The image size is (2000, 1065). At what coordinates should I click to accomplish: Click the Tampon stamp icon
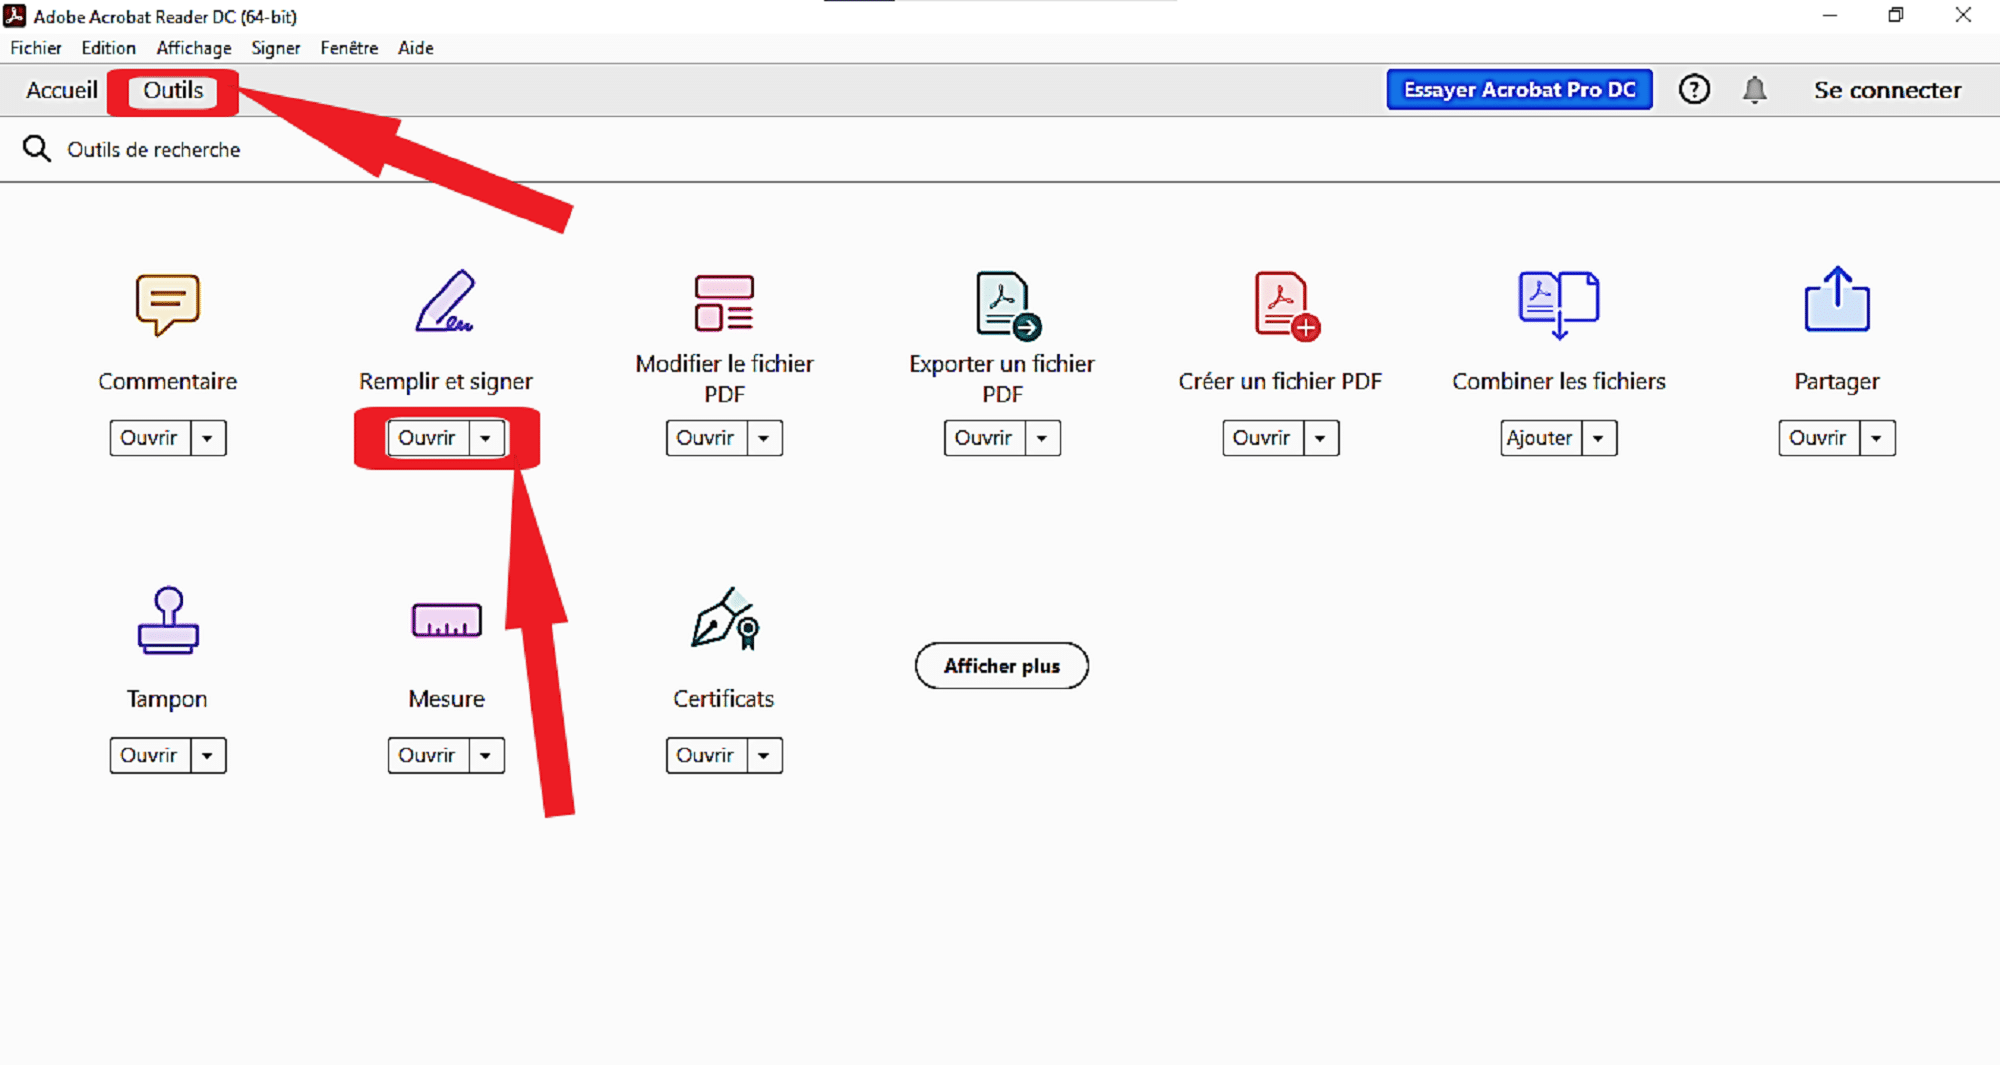pyautogui.click(x=168, y=620)
